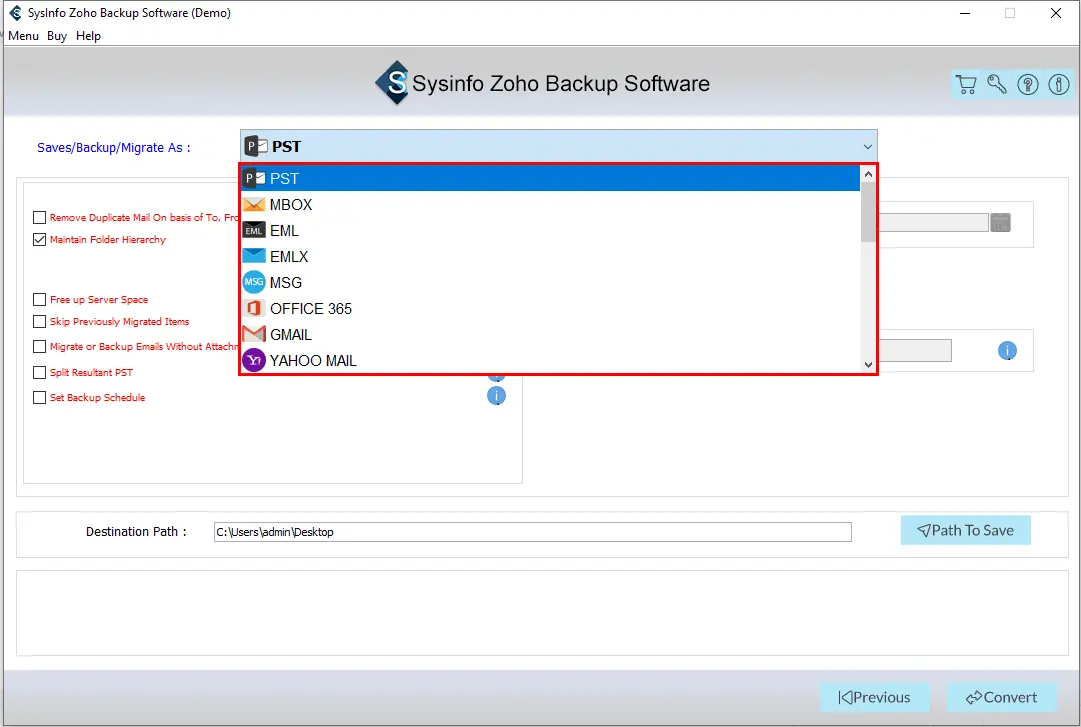Image resolution: width=1081 pixels, height=727 pixels.
Task: Click the Destination Path label
Action: pos(136,531)
